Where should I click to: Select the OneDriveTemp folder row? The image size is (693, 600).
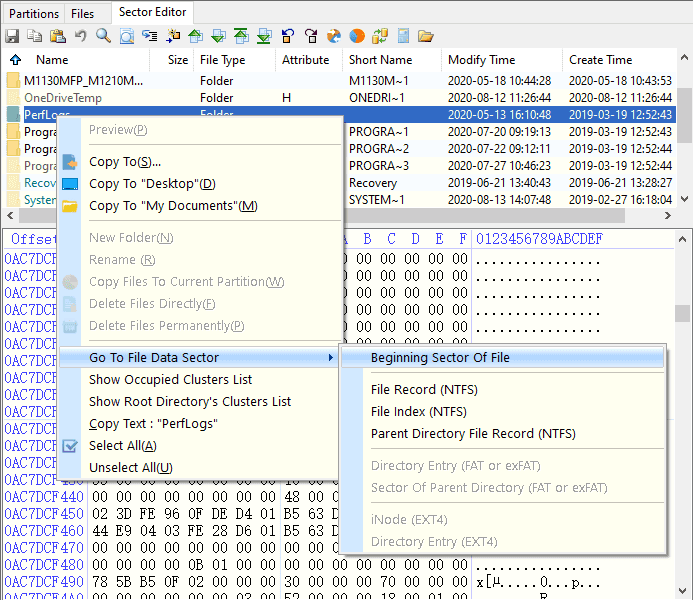point(62,98)
